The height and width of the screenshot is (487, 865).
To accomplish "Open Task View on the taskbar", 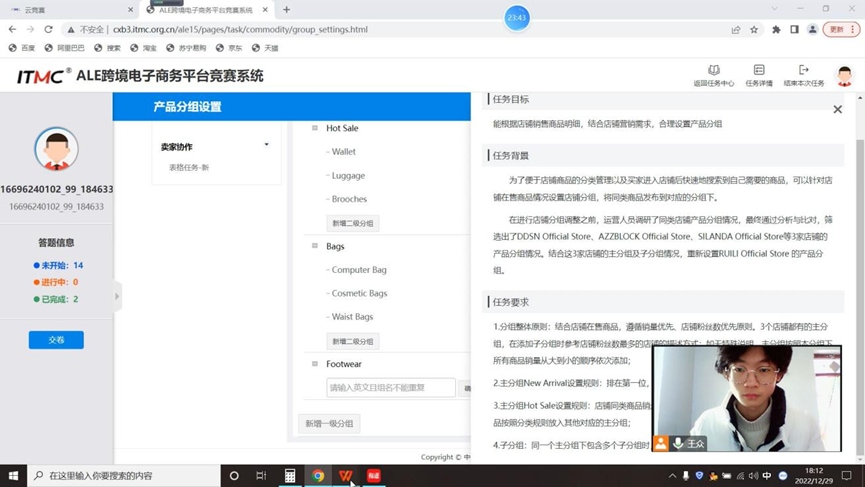I will [261, 475].
